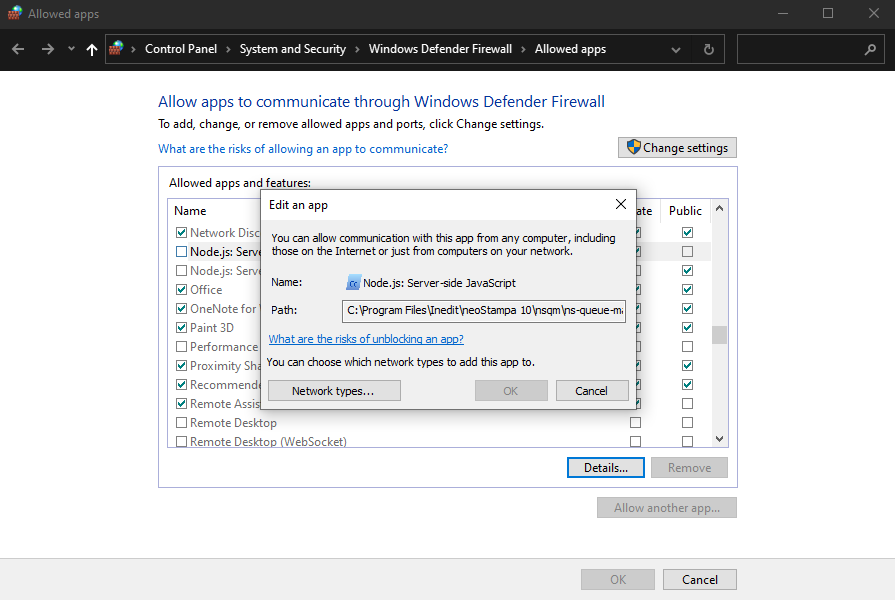This screenshot has width=895, height=600.
Task: Toggle Remote Desktop (WebSocket) name checkbox
Action: coord(182,442)
